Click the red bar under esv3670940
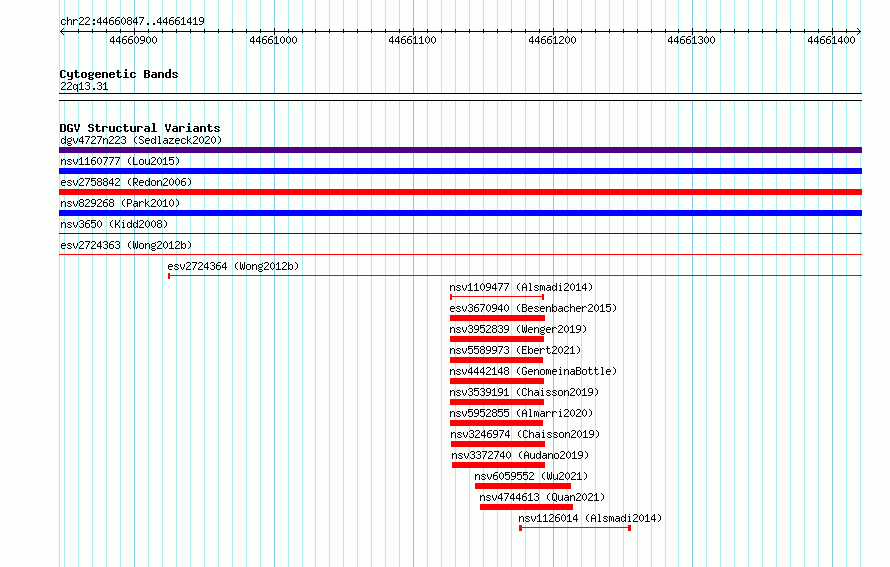This screenshot has height=567, width=890. tap(497, 318)
